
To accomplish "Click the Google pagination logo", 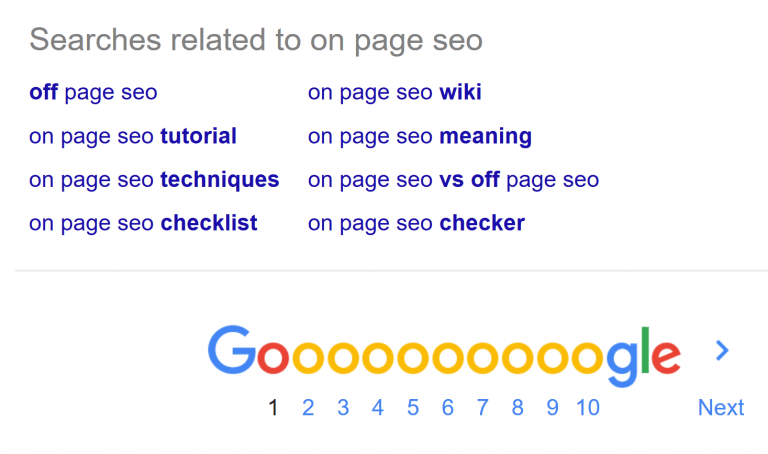I will 444,355.
